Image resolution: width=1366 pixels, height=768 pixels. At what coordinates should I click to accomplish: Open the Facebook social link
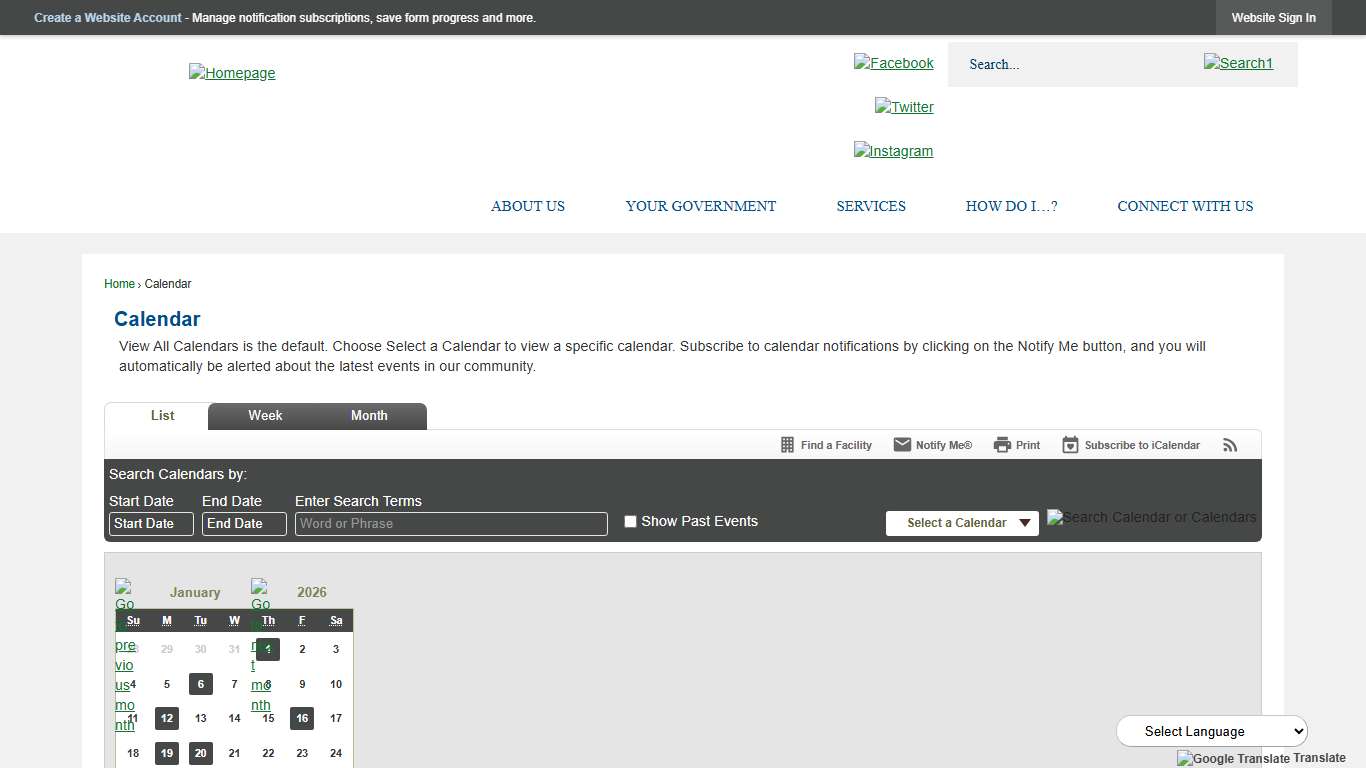[x=893, y=63]
